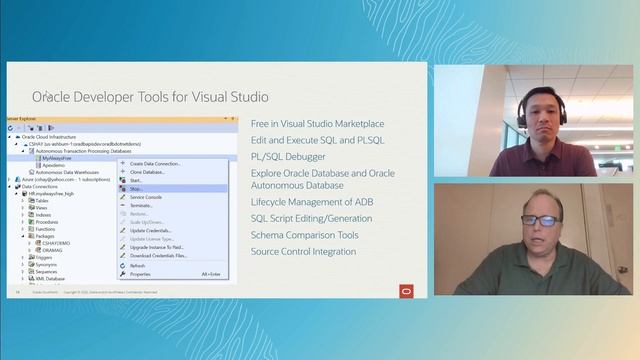Choose Clone Database from context menu
The height and width of the screenshot is (360, 640).
[173, 172]
